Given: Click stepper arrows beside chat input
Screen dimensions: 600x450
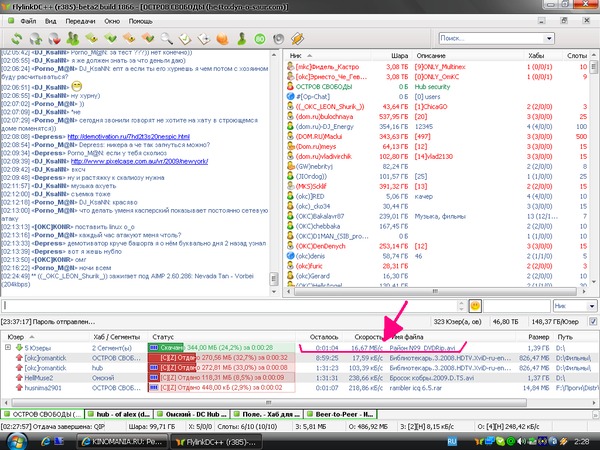Looking at the screenshot, I should tap(461, 305).
